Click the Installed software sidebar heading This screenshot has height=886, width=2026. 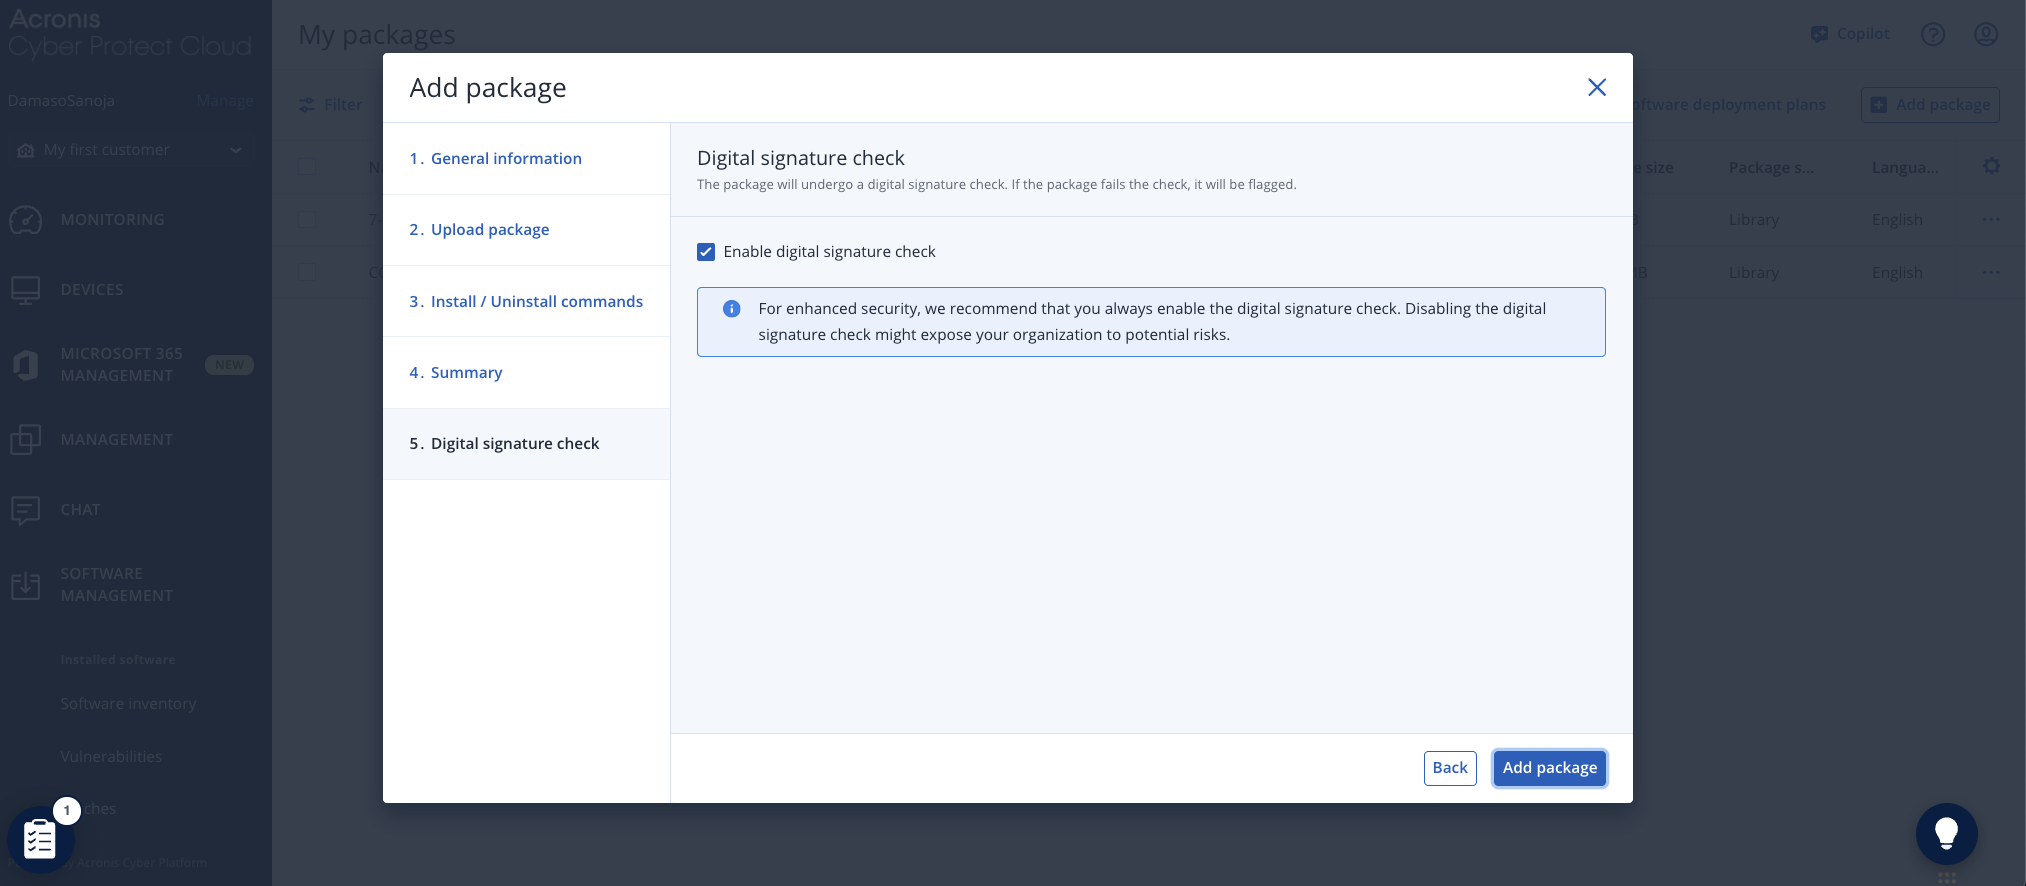click(x=118, y=660)
